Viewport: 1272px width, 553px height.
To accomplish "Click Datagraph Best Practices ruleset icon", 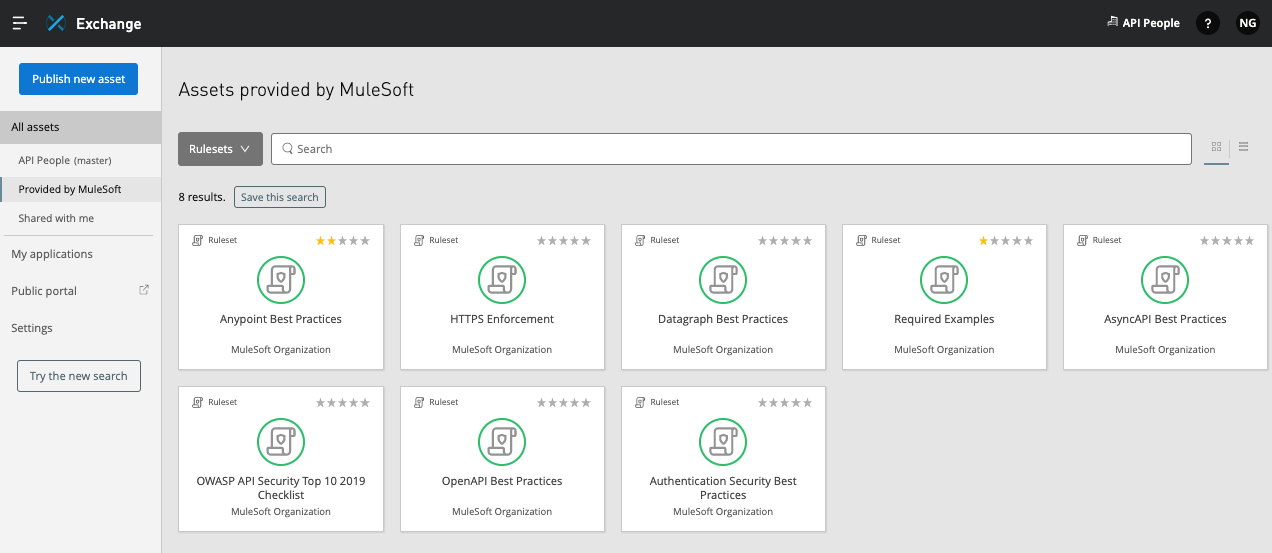I will tap(723, 280).
